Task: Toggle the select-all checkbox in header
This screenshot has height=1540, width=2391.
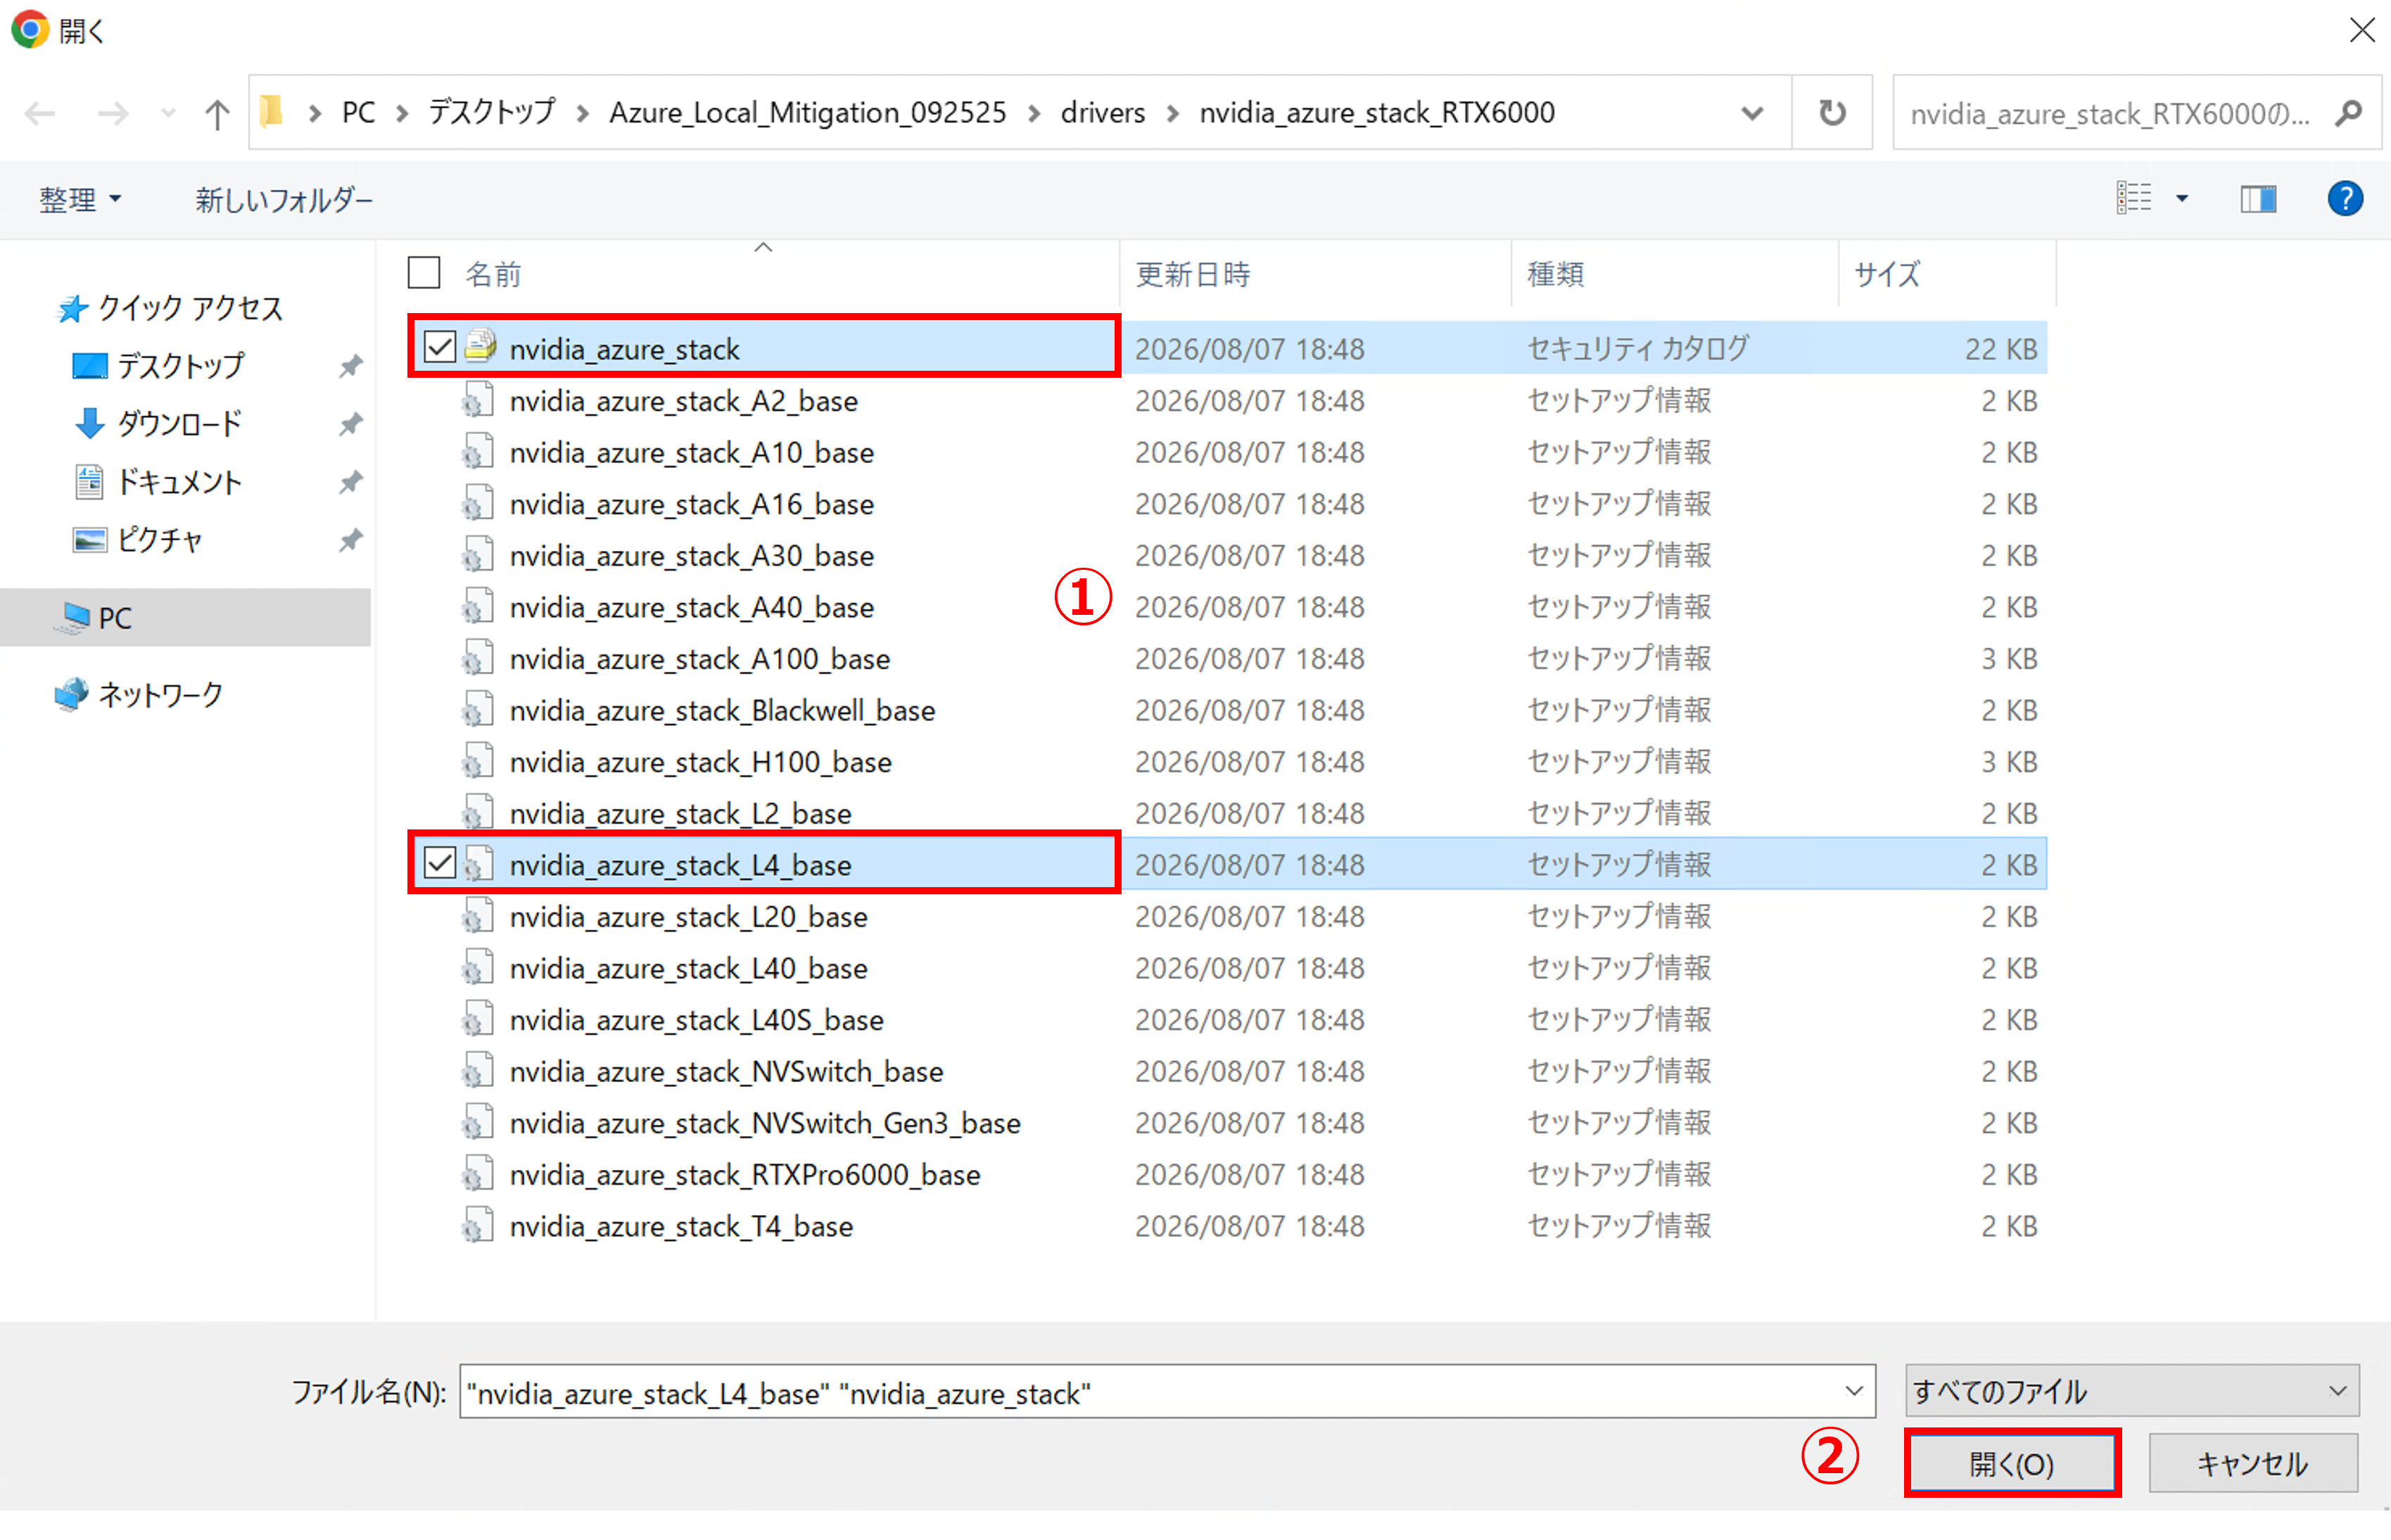Action: click(424, 272)
